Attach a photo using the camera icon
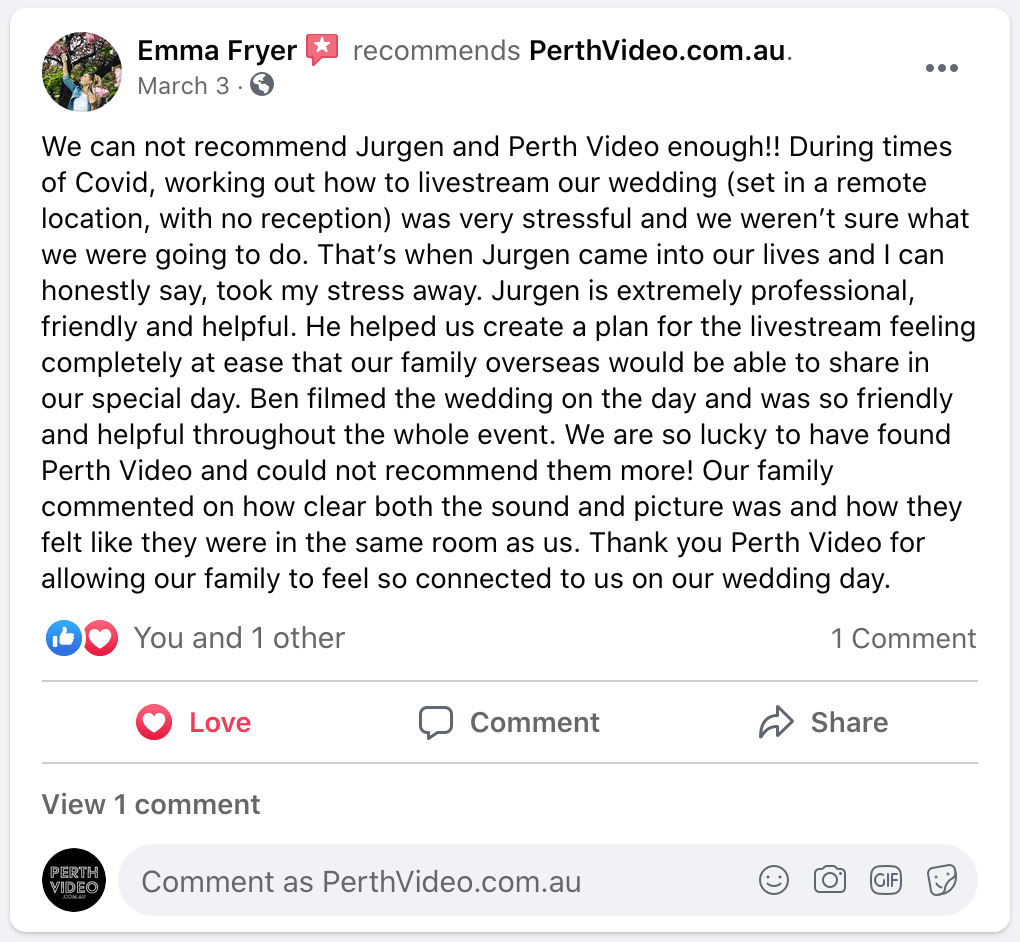This screenshot has width=1020, height=942. [829, 880]
